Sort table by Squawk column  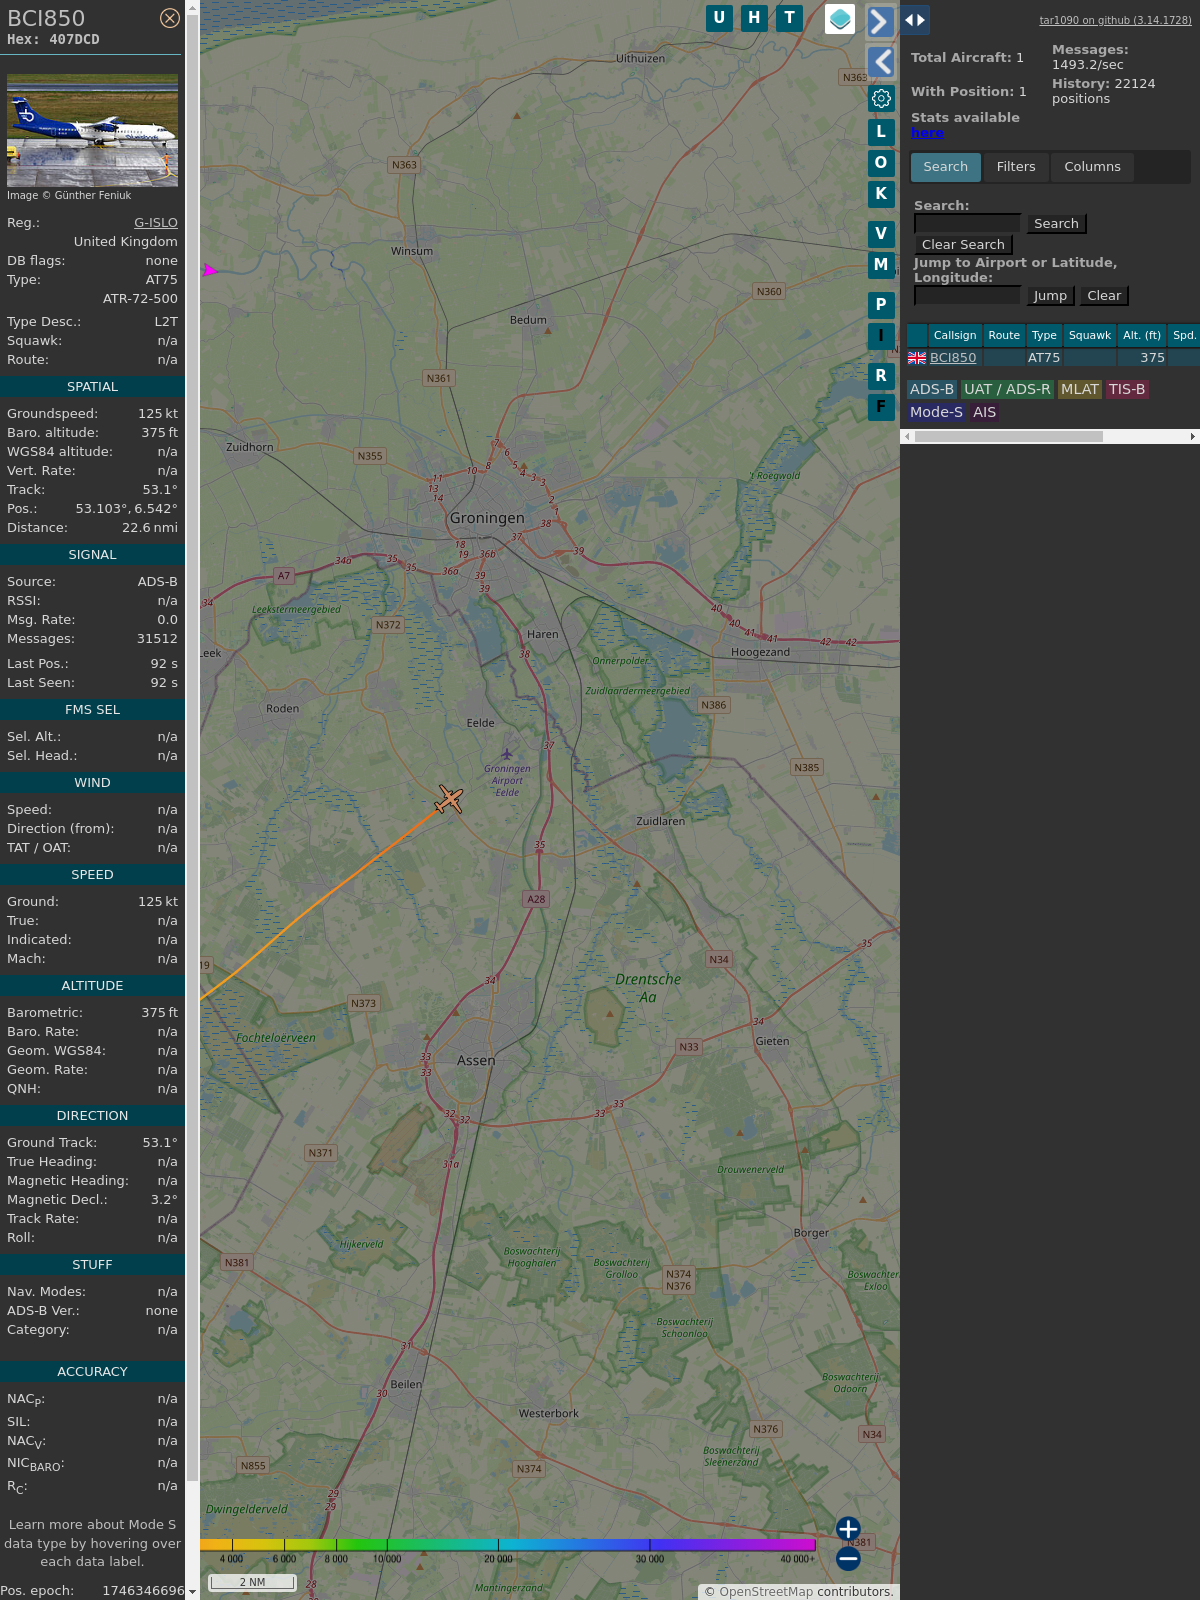tap(1090, 336)
